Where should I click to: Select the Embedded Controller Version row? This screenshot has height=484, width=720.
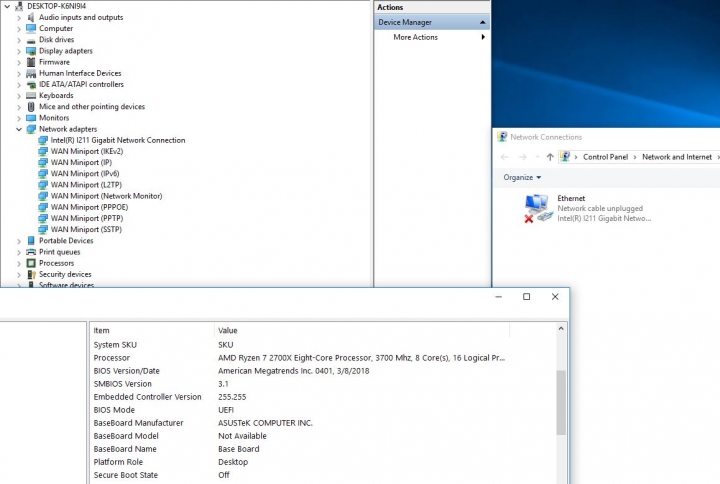(299, 397)
